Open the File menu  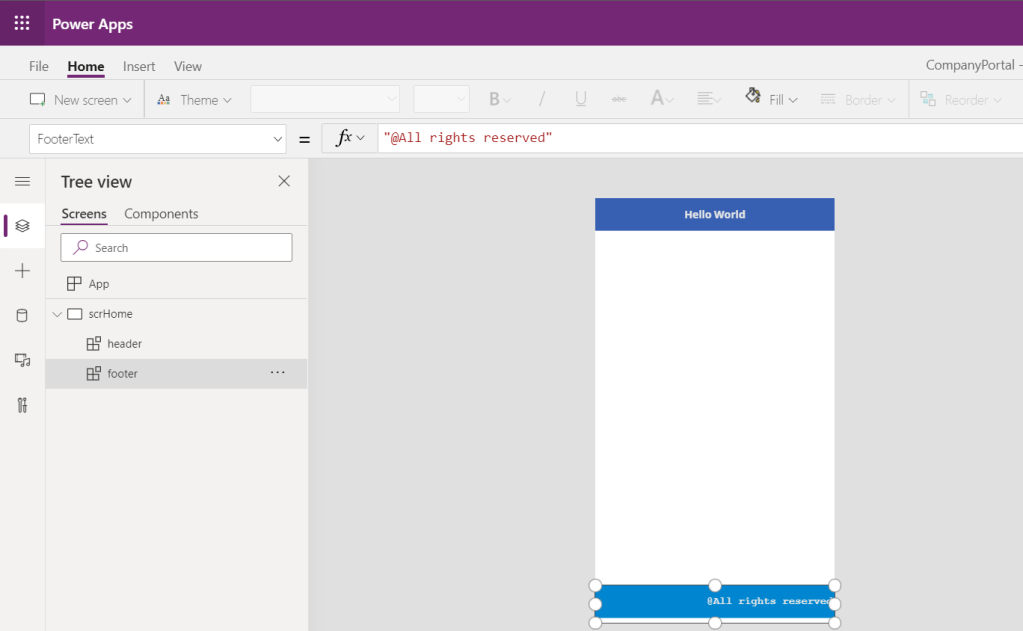[x=39, y=66]
